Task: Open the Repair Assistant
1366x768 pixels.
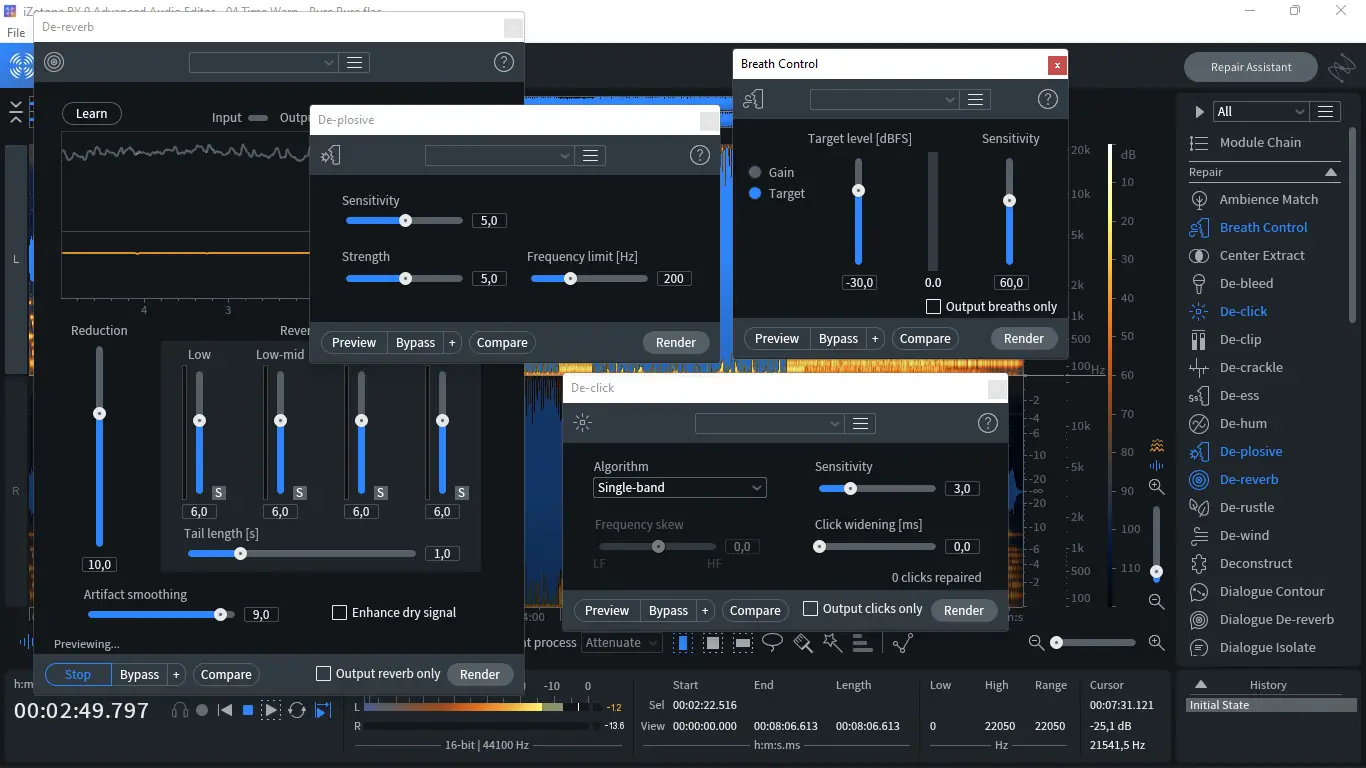Action: click(1251, 67)
